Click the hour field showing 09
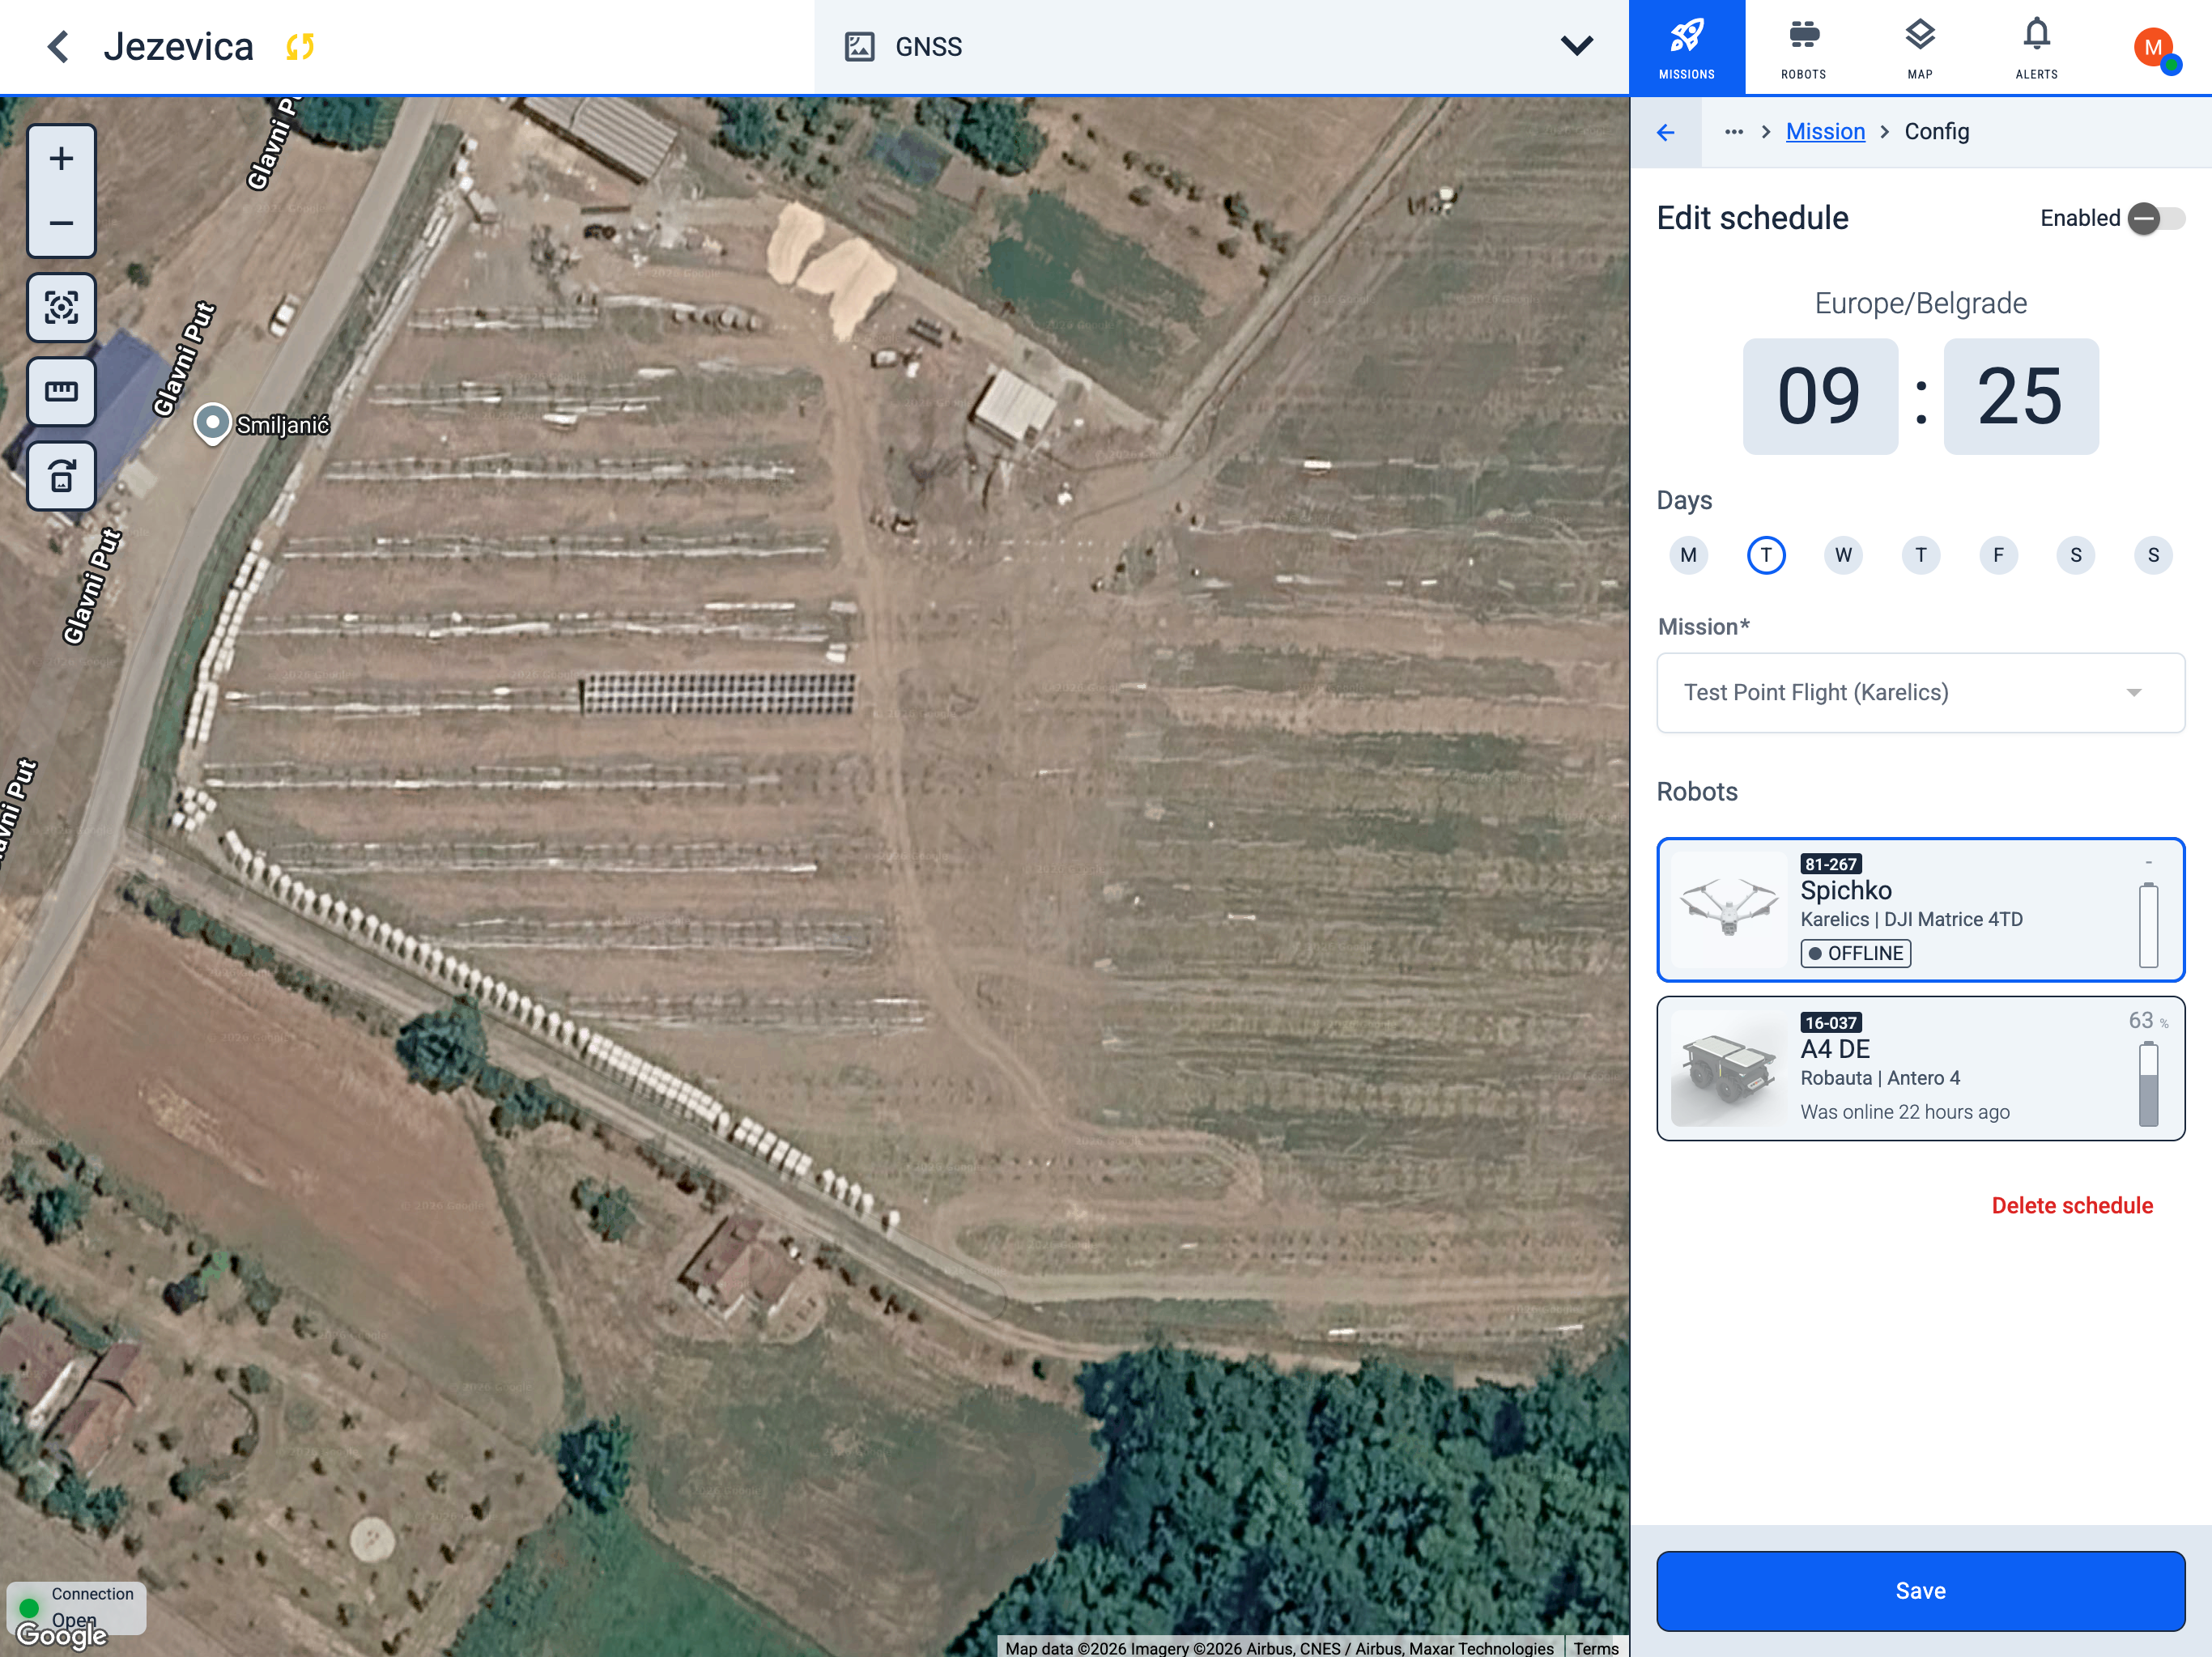 (1820, 396)
